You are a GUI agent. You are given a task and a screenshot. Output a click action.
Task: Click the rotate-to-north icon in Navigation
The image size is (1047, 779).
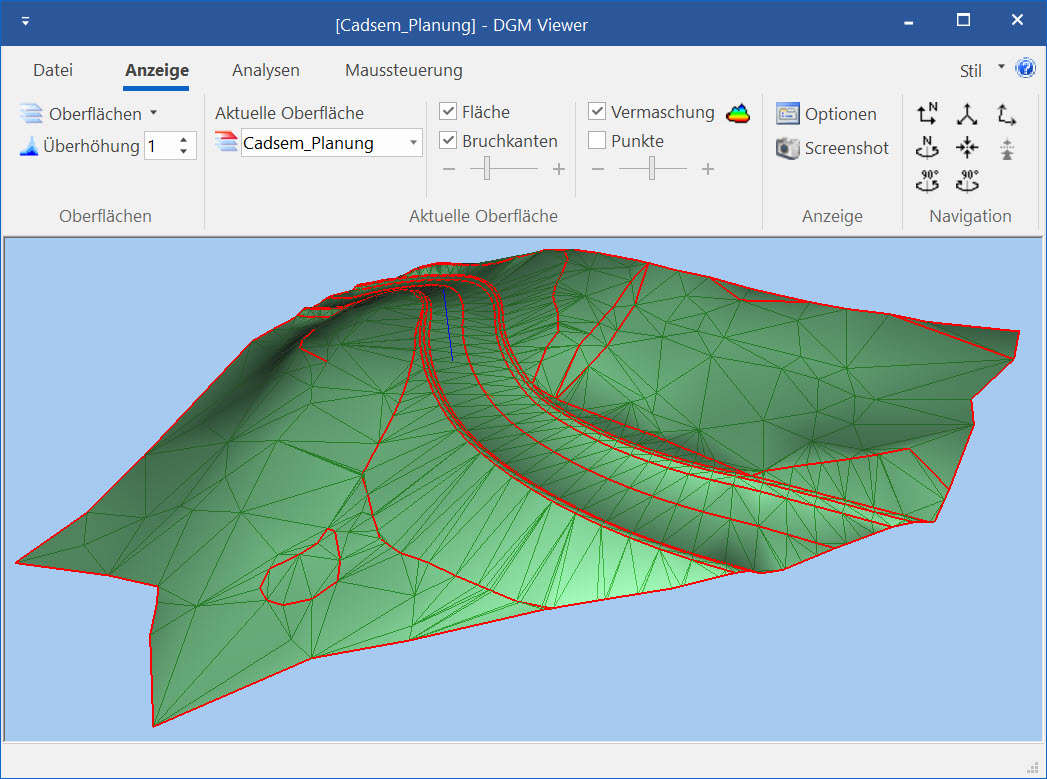tap(928, 148)
